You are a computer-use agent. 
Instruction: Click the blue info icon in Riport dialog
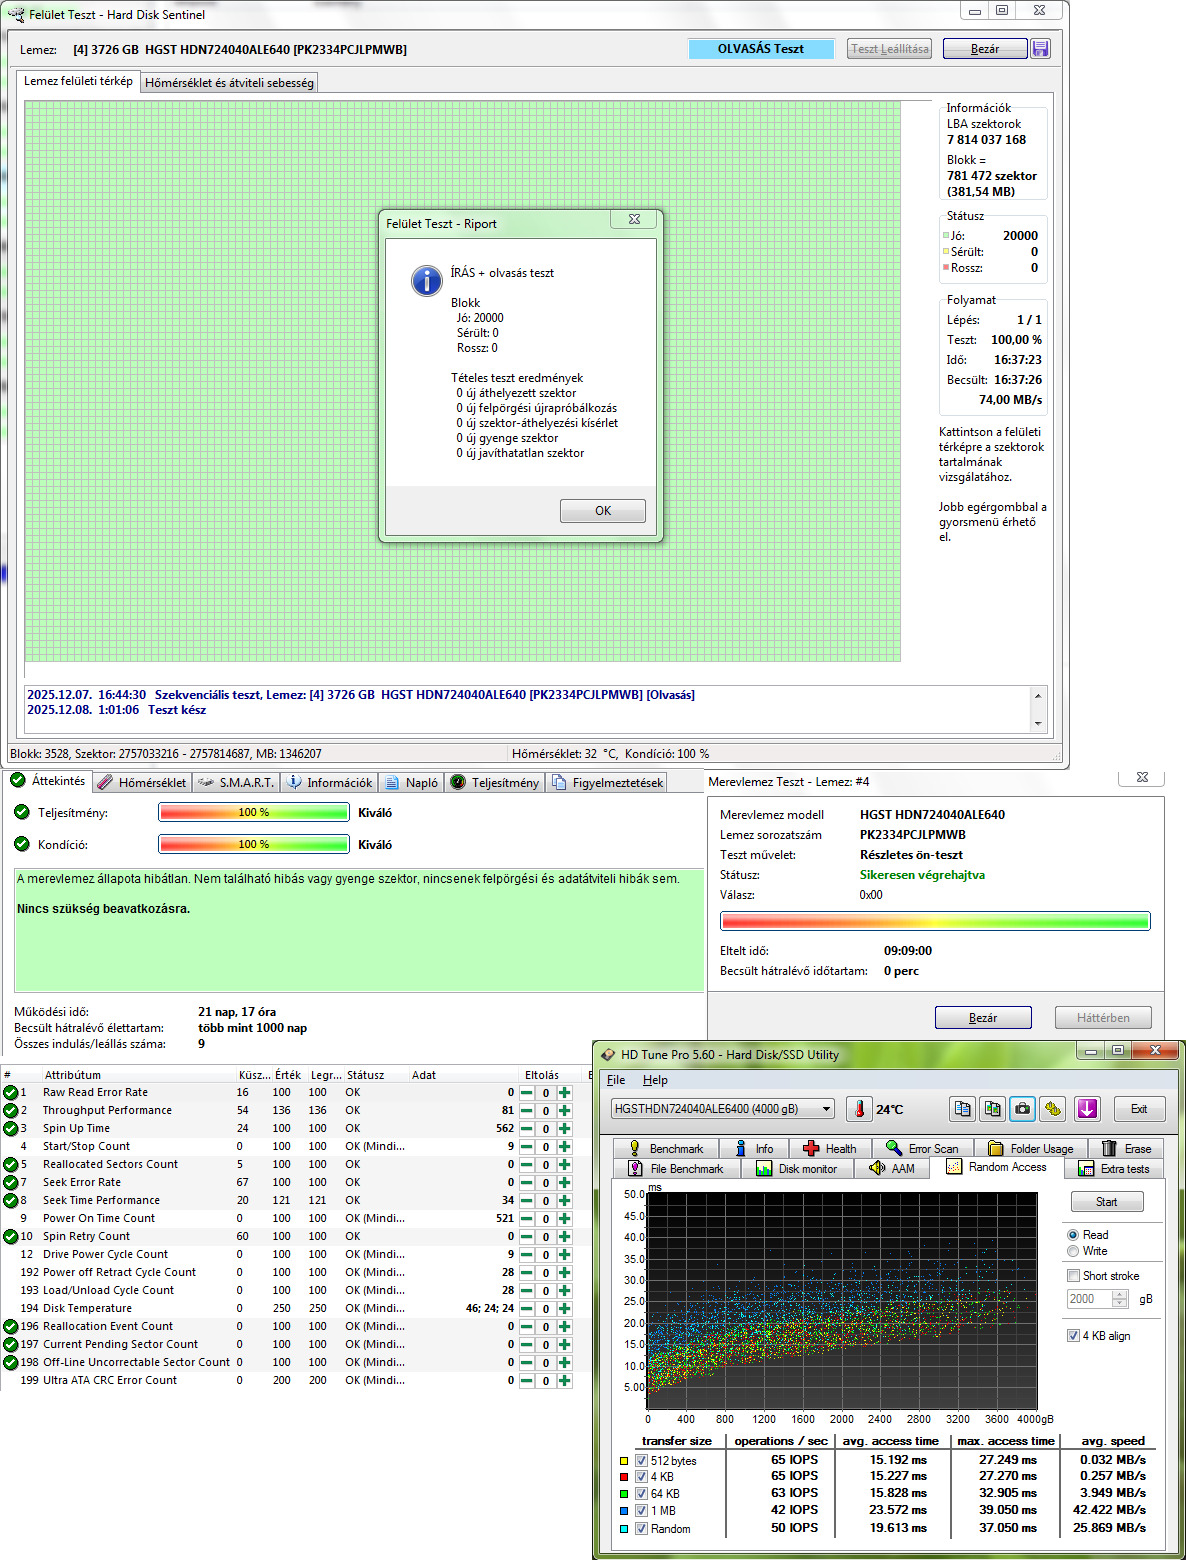coord(427,281)
